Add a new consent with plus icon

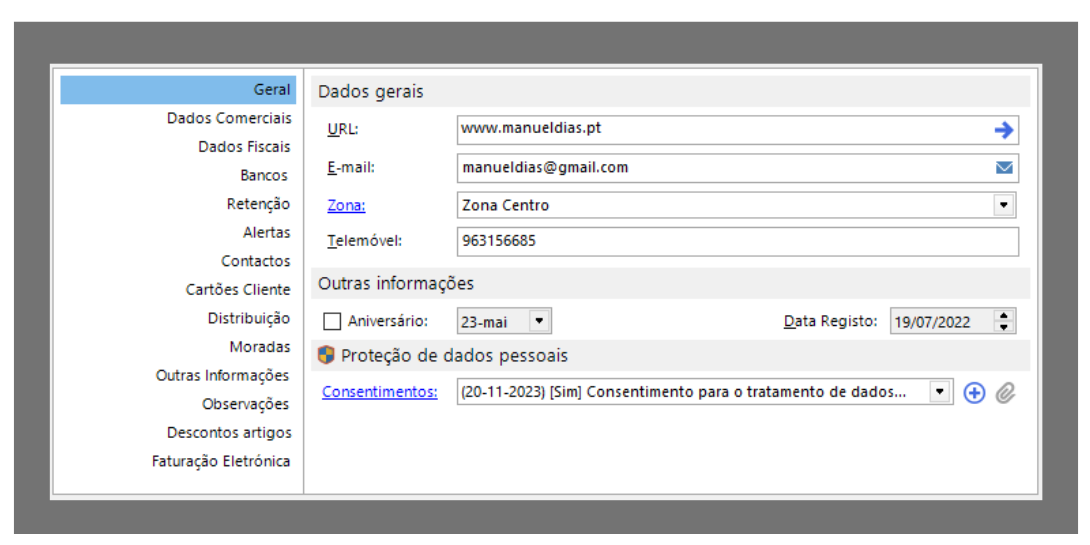pos(974,393)
